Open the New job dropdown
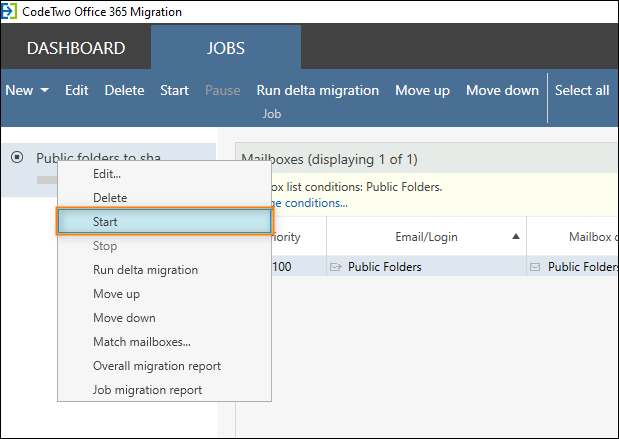The width and height of the screenshot is (619, 439). pyautogui.click(x=27, y=90)
